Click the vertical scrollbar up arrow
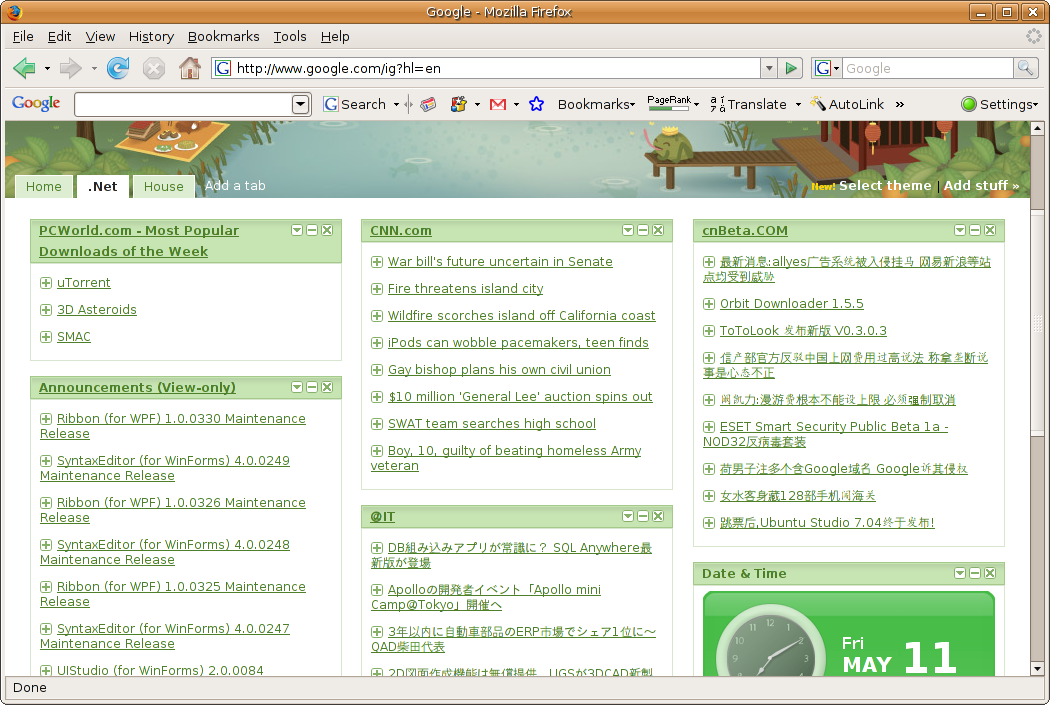Viewport: 1050px width, 705px height. tap(1037, 128)
